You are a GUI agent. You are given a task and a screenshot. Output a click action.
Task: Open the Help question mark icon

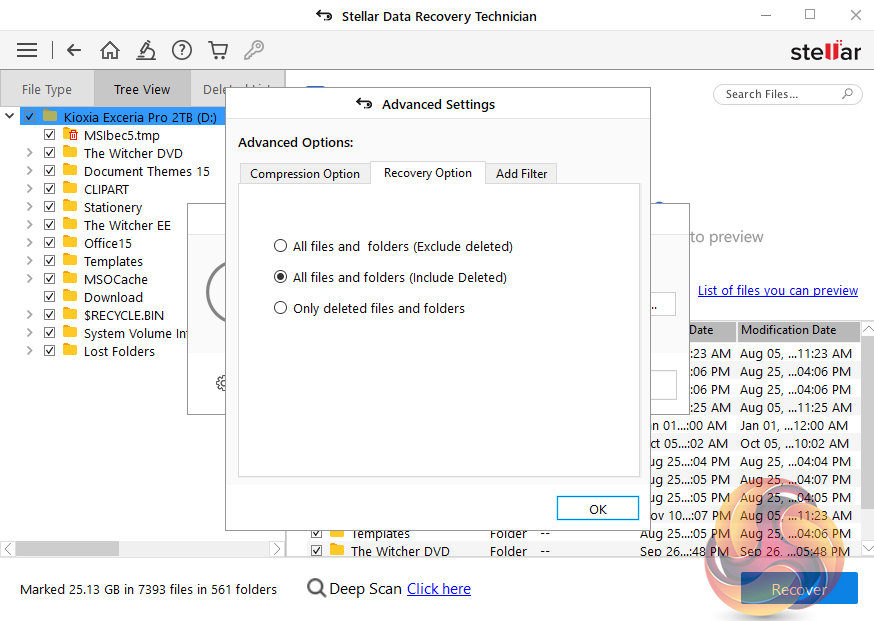point(182,50)
